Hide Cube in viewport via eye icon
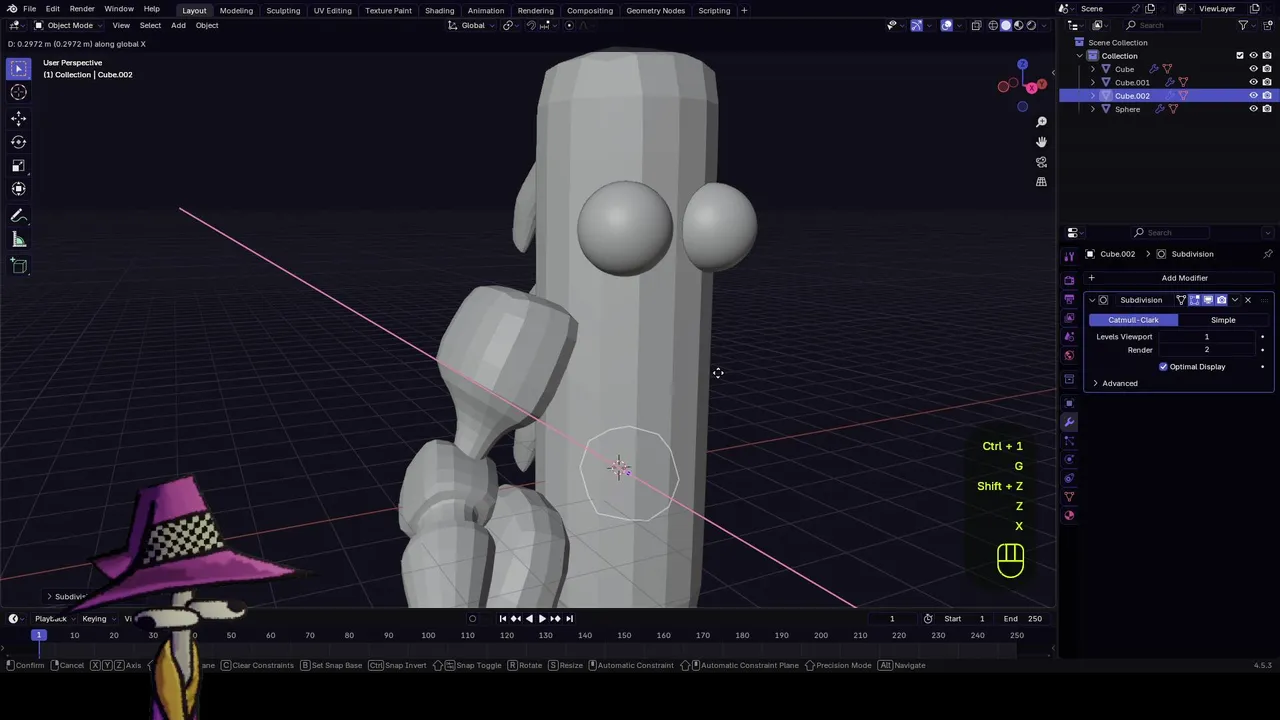Screen dimensions: 1280x720 [x=1253, y=69]
